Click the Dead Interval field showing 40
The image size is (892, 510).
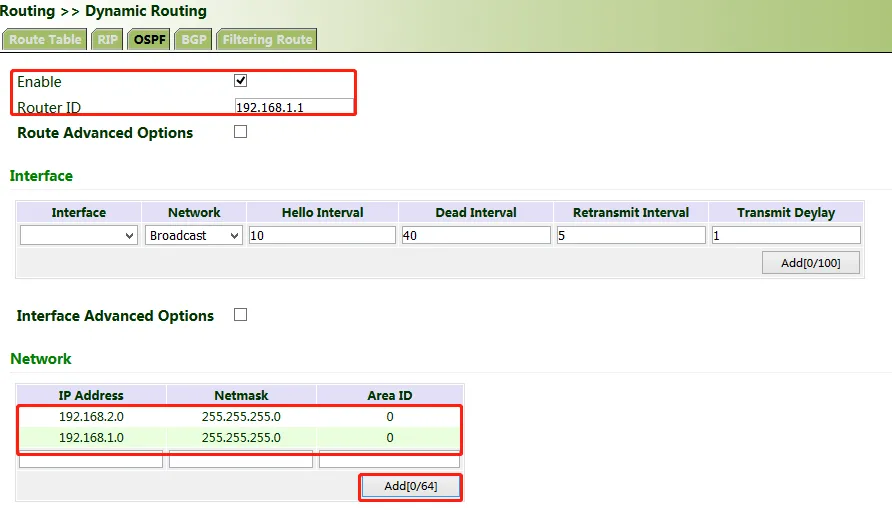pos(476,235)
